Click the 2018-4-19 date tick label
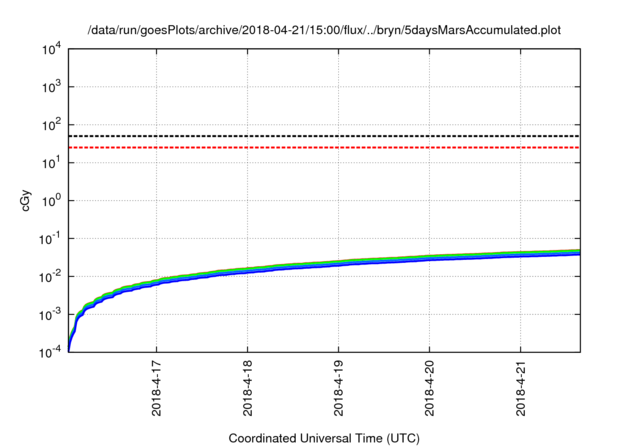 click(x=339, y=390)
